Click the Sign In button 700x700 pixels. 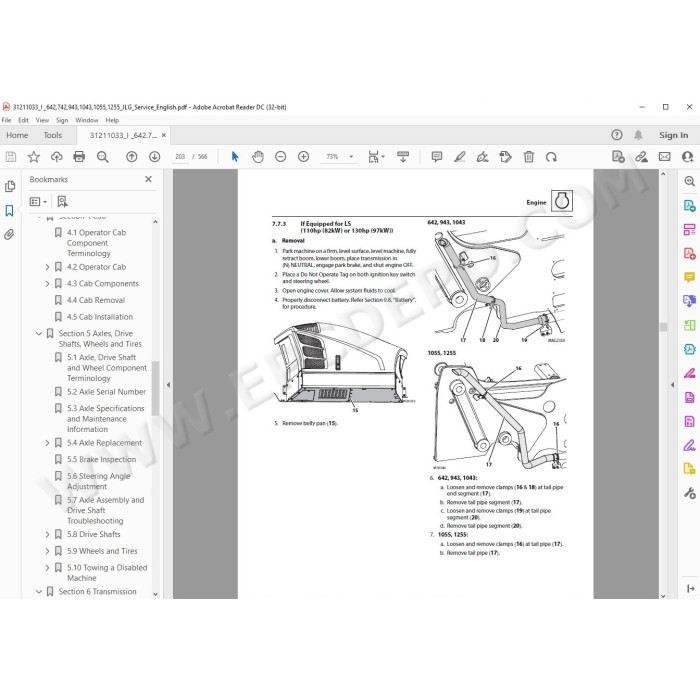[673, 135]
